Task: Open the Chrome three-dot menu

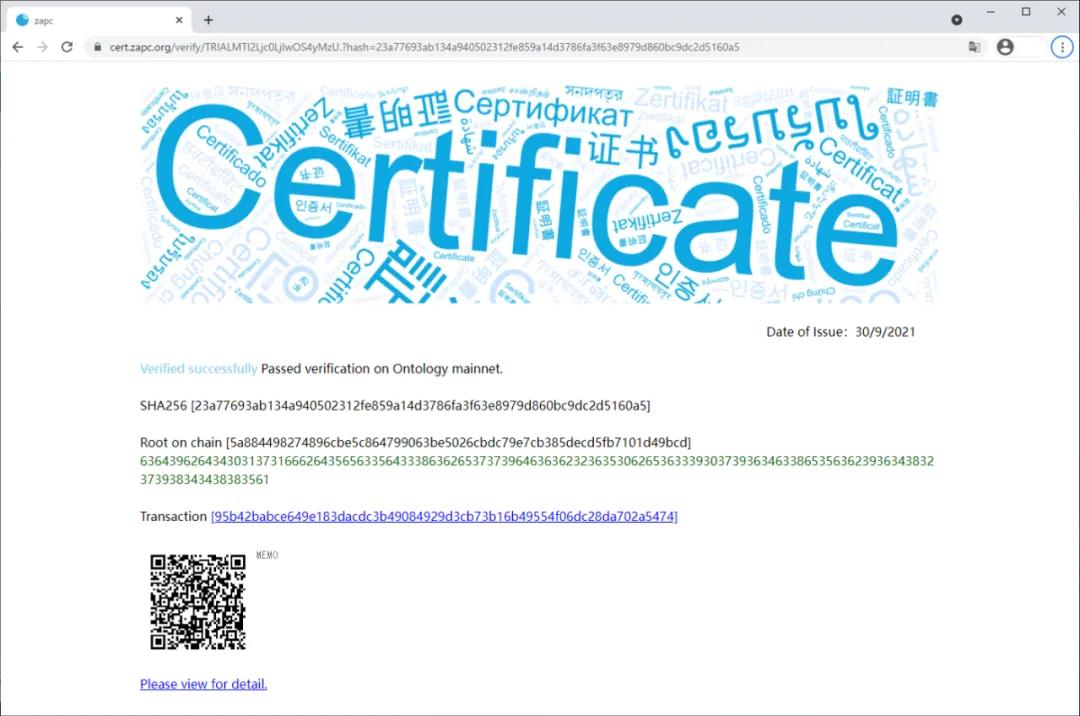Action: 1061,47
